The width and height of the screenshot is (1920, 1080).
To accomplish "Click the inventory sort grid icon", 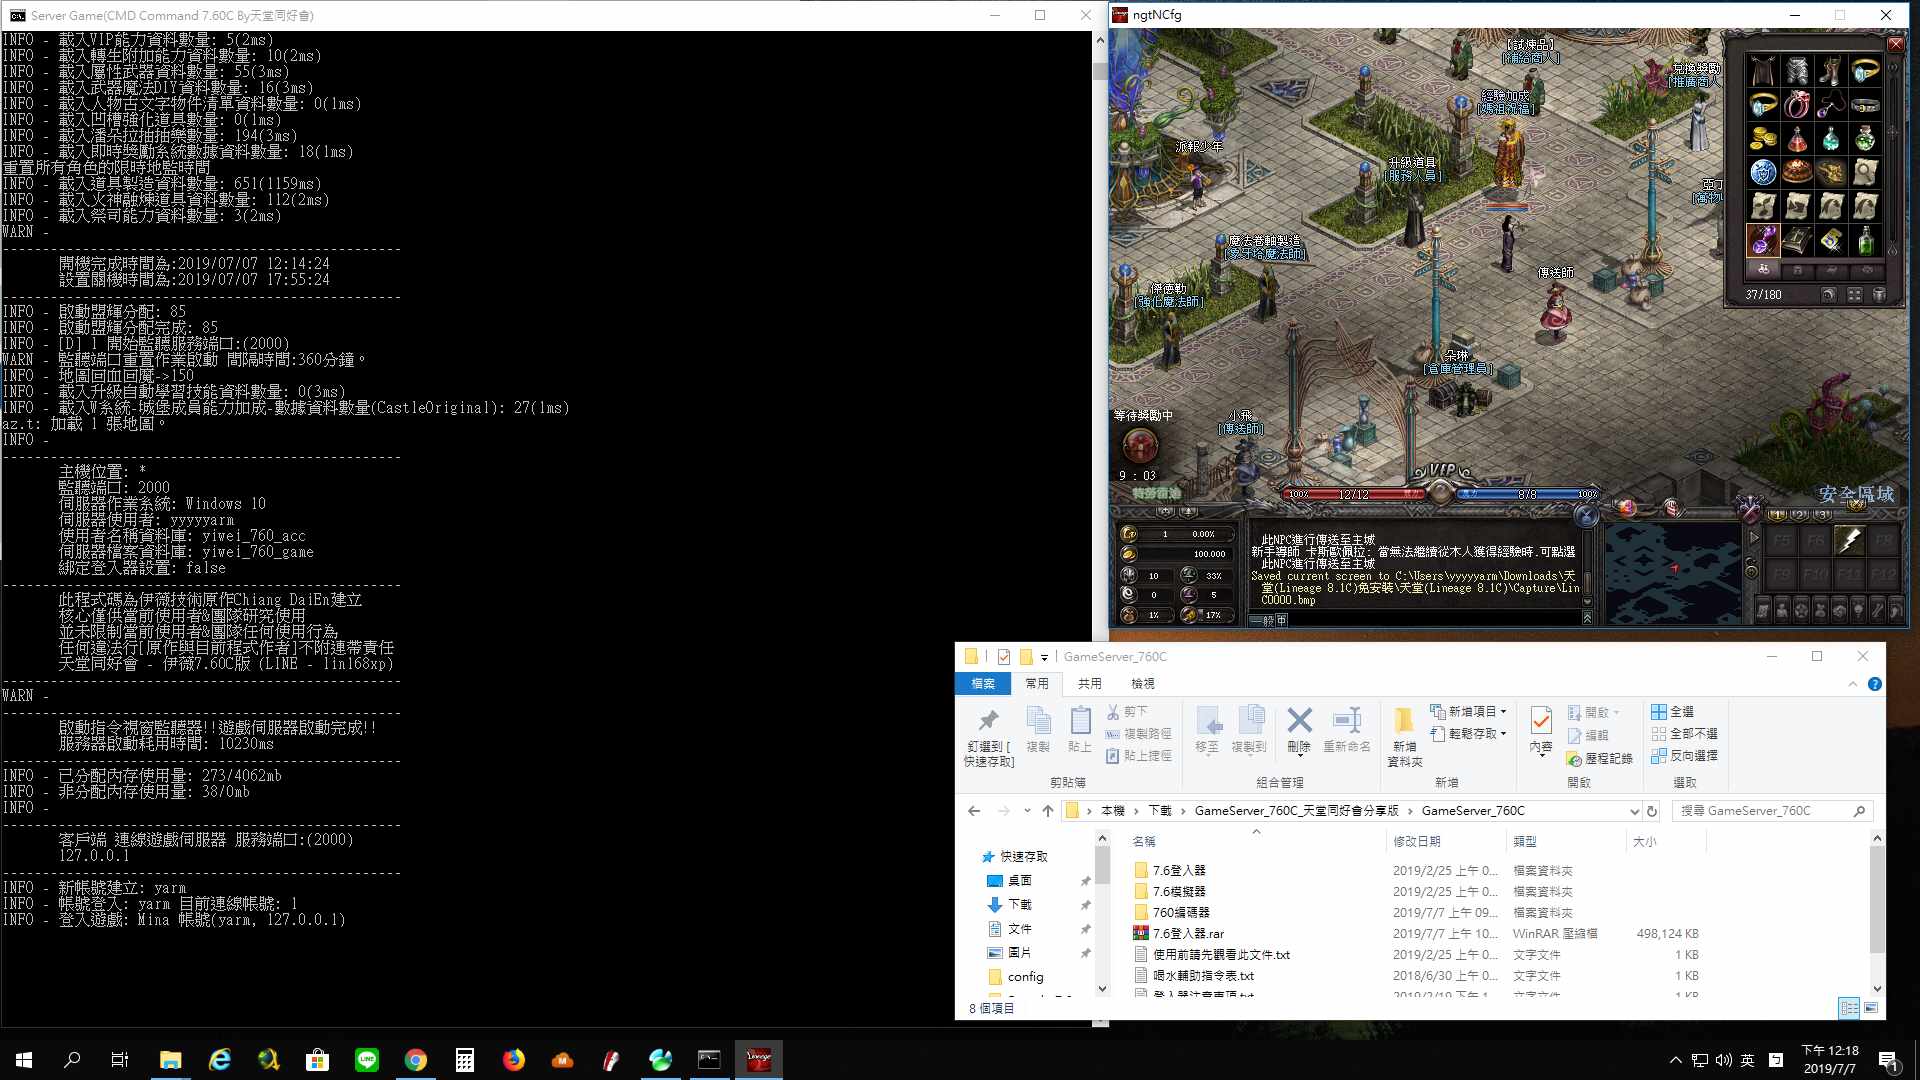I will tap(1854, 295).
